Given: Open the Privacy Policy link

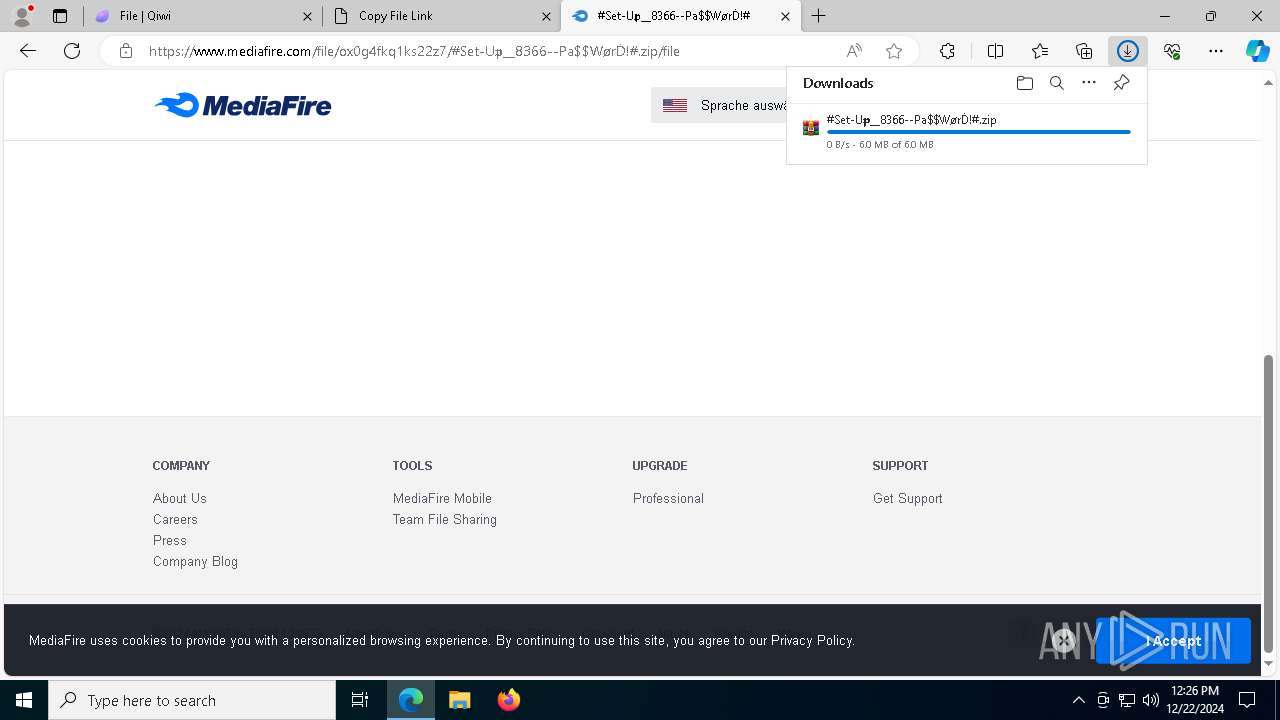Looking at the screenshot, I should pyautogui.click(x=812, y=640).
